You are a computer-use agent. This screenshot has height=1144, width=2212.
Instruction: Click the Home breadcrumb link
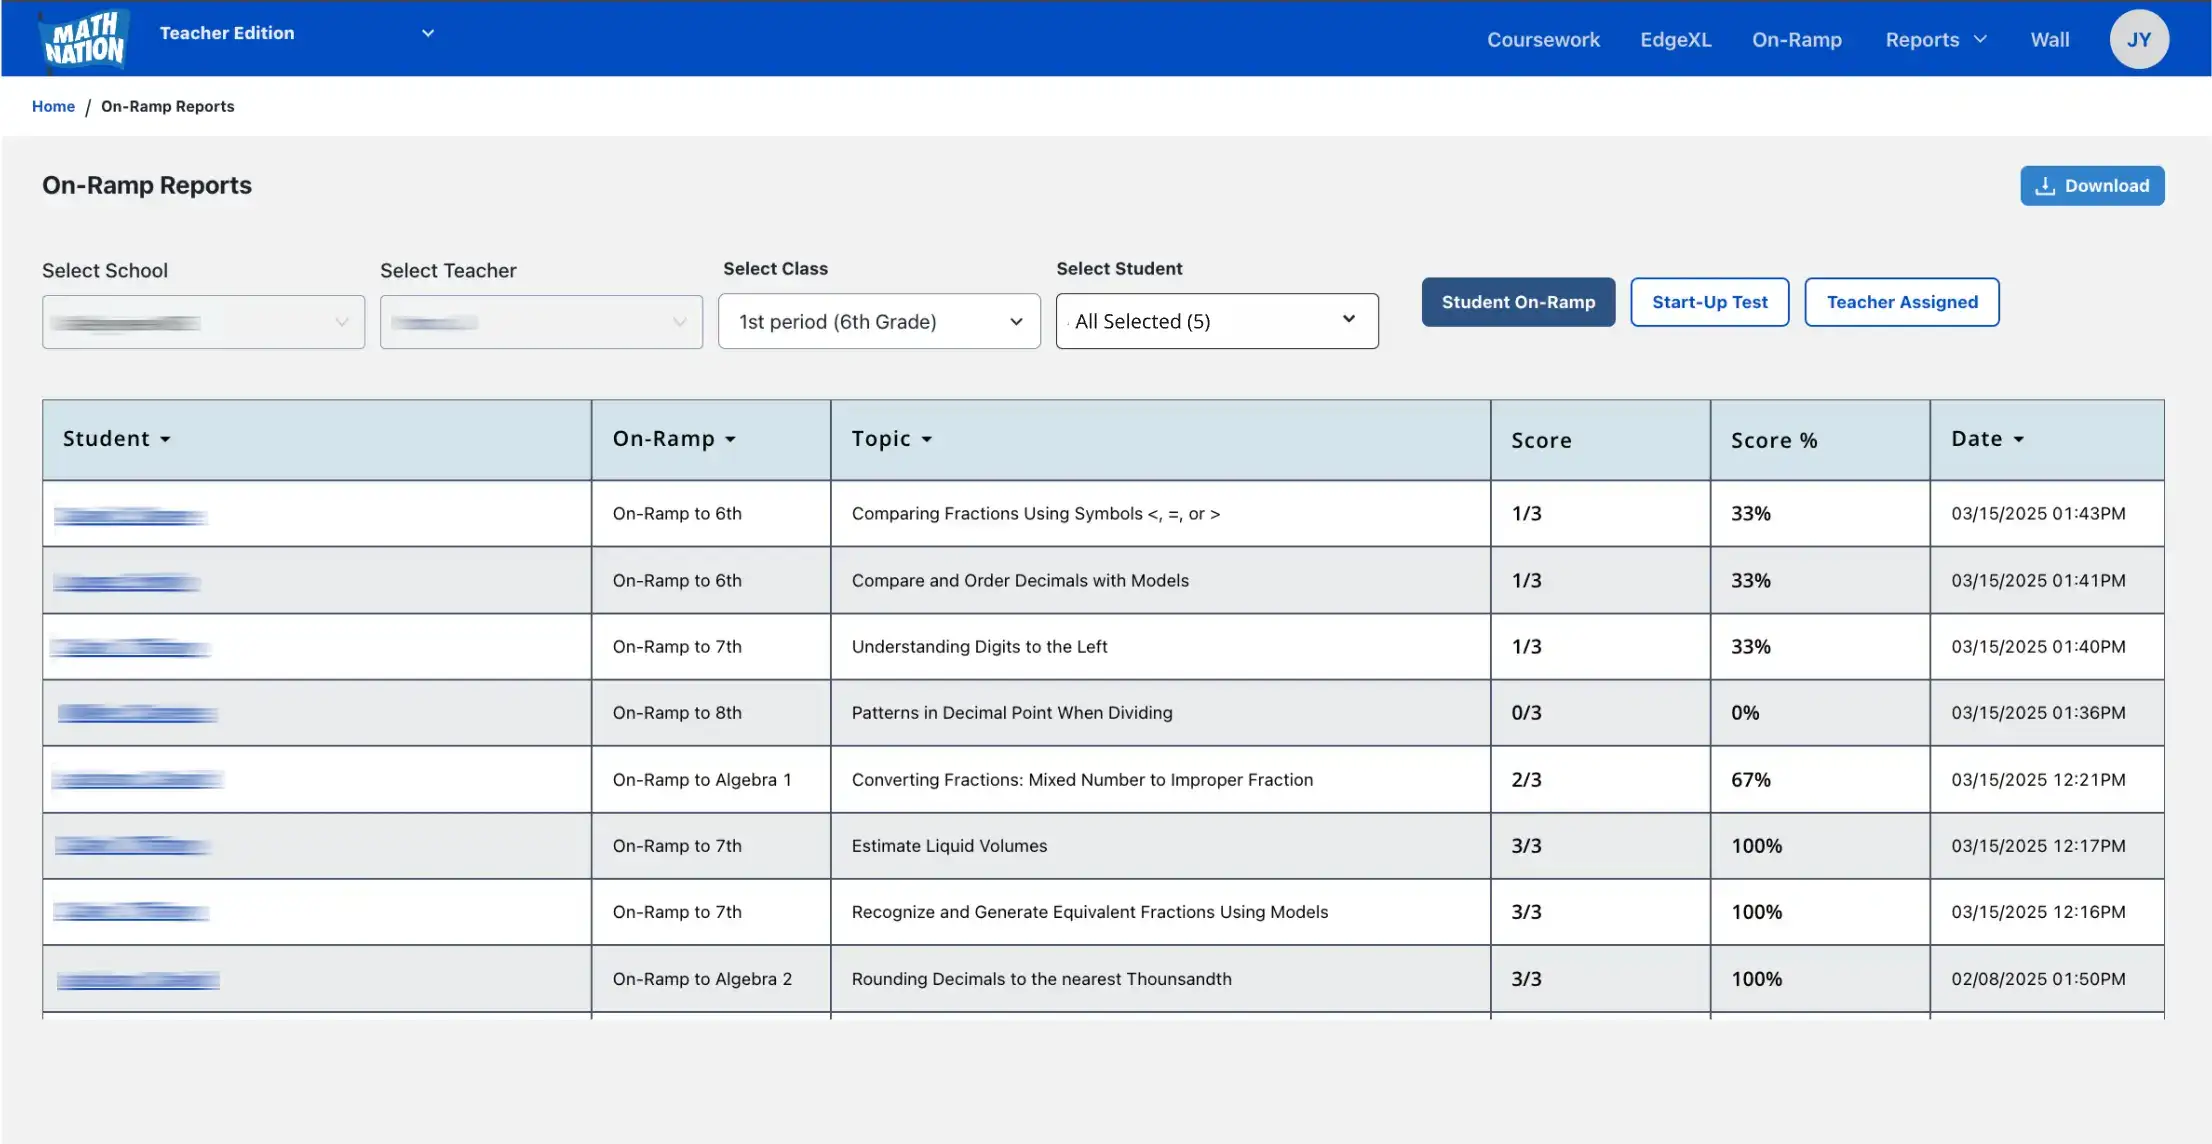(x=53, y=106)
